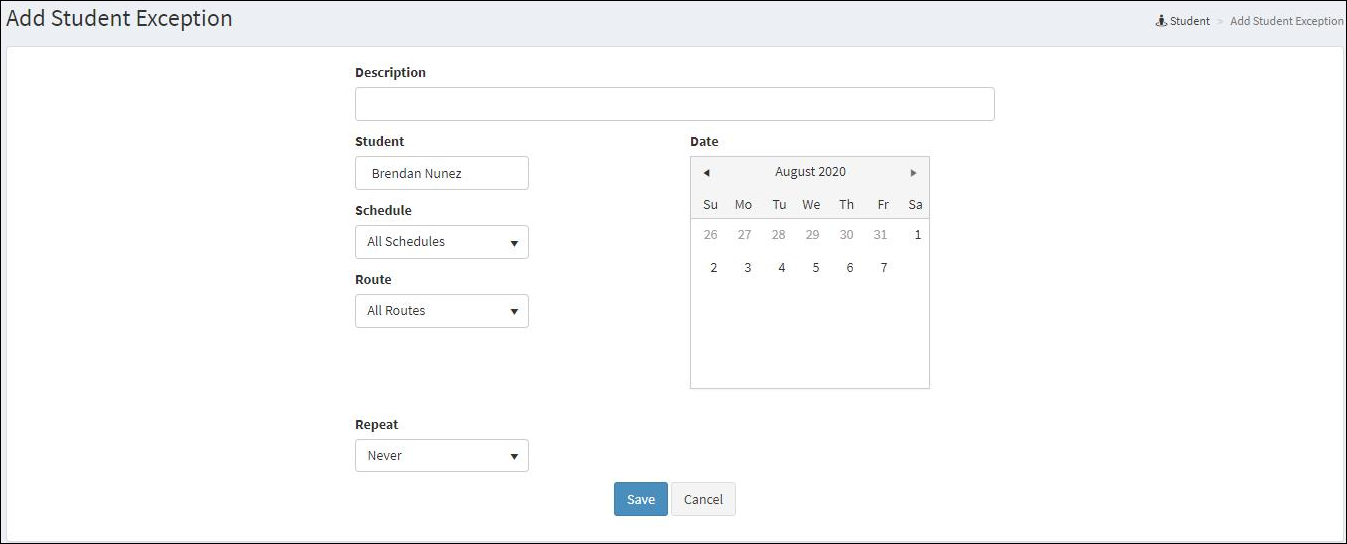The height and width of the screenshot is (544, 1347).
Task: Click the Fr weekday header
Action: click(883, 205)
